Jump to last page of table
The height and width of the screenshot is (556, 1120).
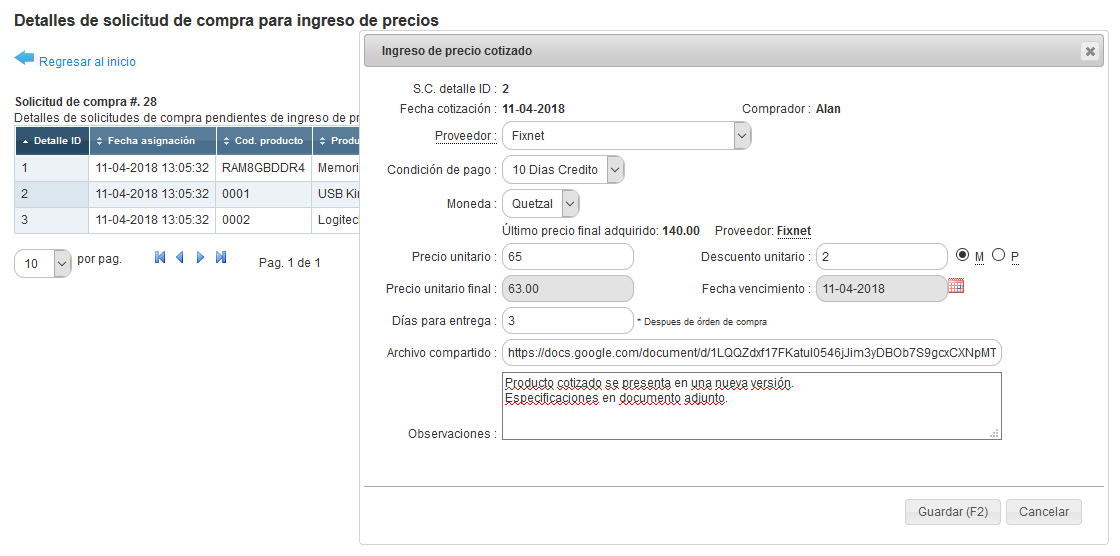point(221,258)
